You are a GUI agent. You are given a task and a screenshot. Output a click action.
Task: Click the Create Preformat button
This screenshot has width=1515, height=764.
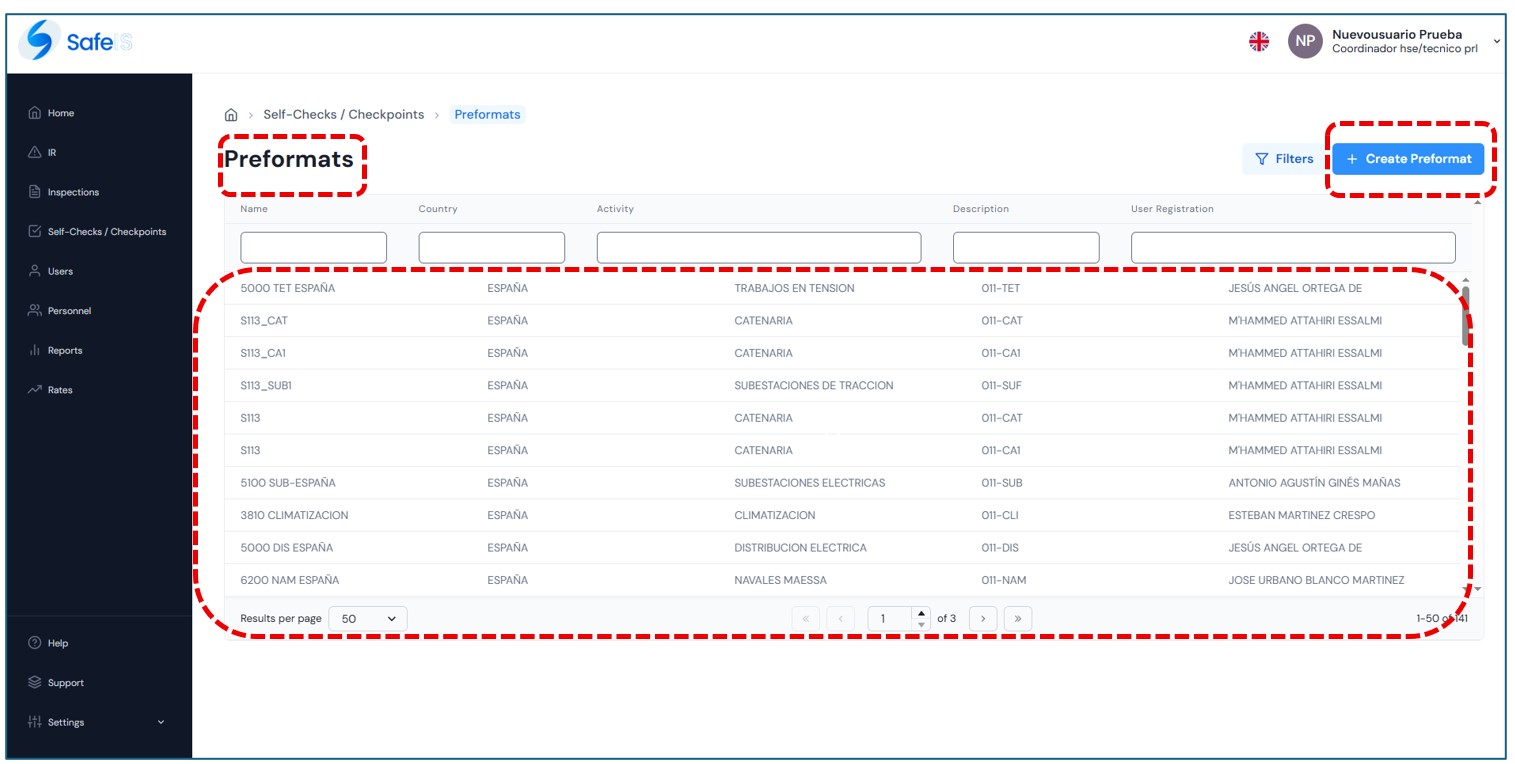click(x=1407, y=159)
